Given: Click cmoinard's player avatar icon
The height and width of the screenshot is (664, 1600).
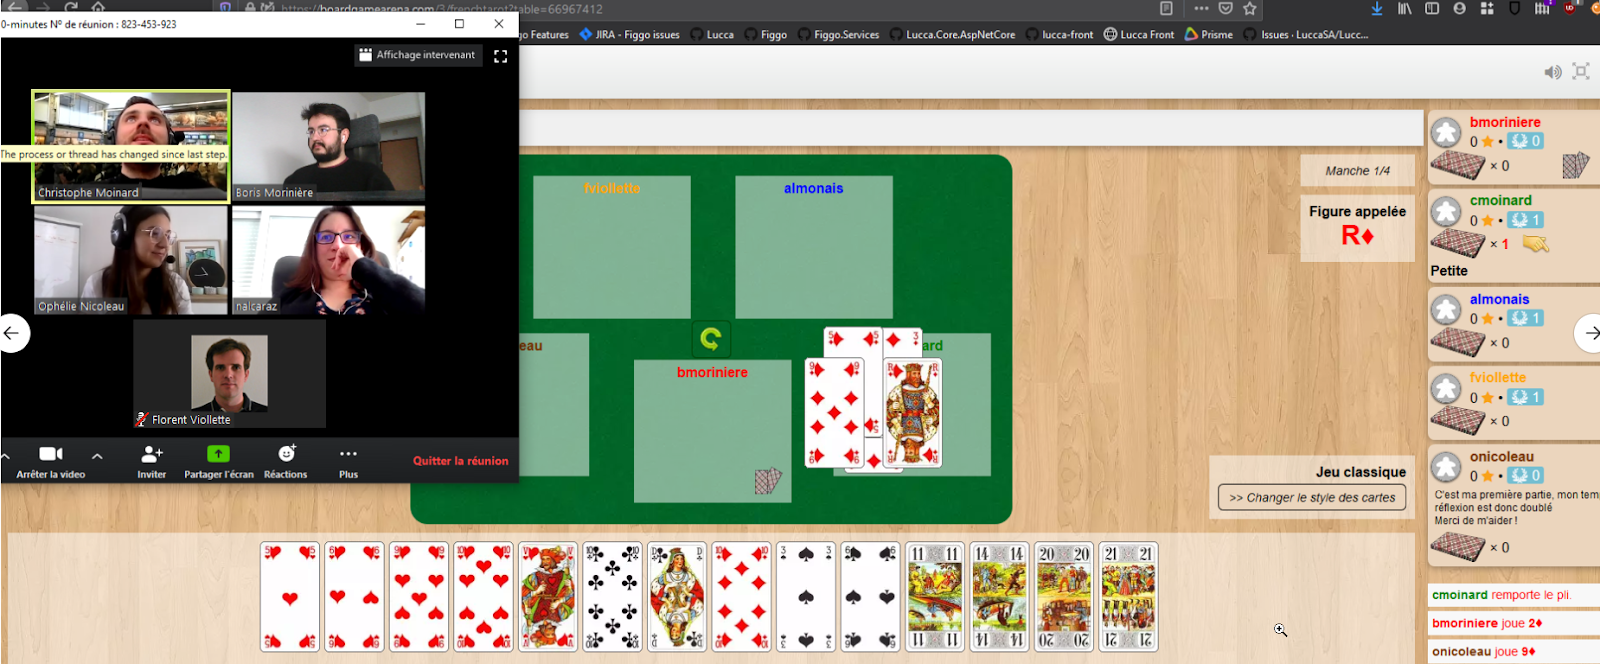Looking at the screenshot, I should point(1446,211).
